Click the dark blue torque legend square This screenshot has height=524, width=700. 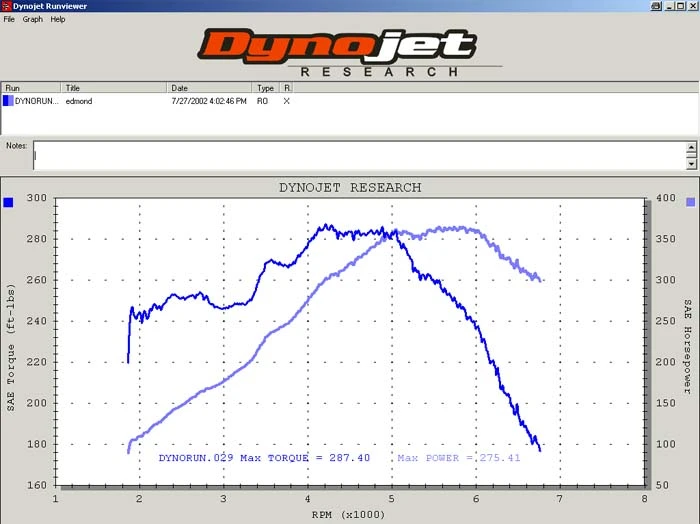[x=8, y=203]
